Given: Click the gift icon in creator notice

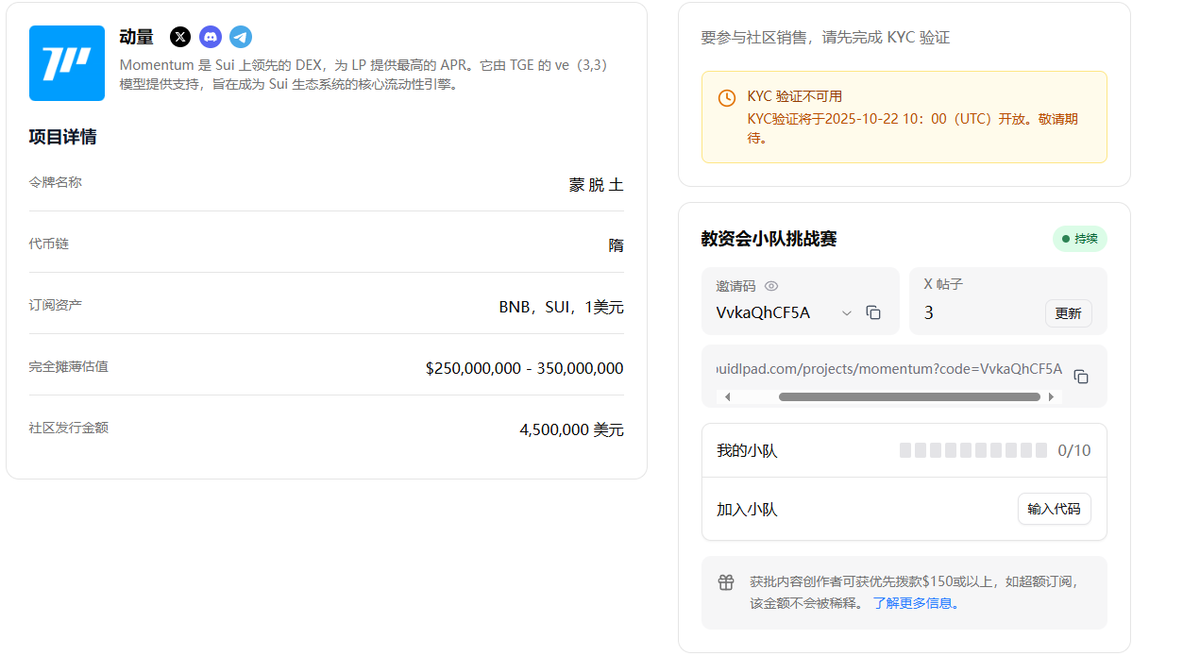Looking at the screenshot, I should [x=726, y=582].
